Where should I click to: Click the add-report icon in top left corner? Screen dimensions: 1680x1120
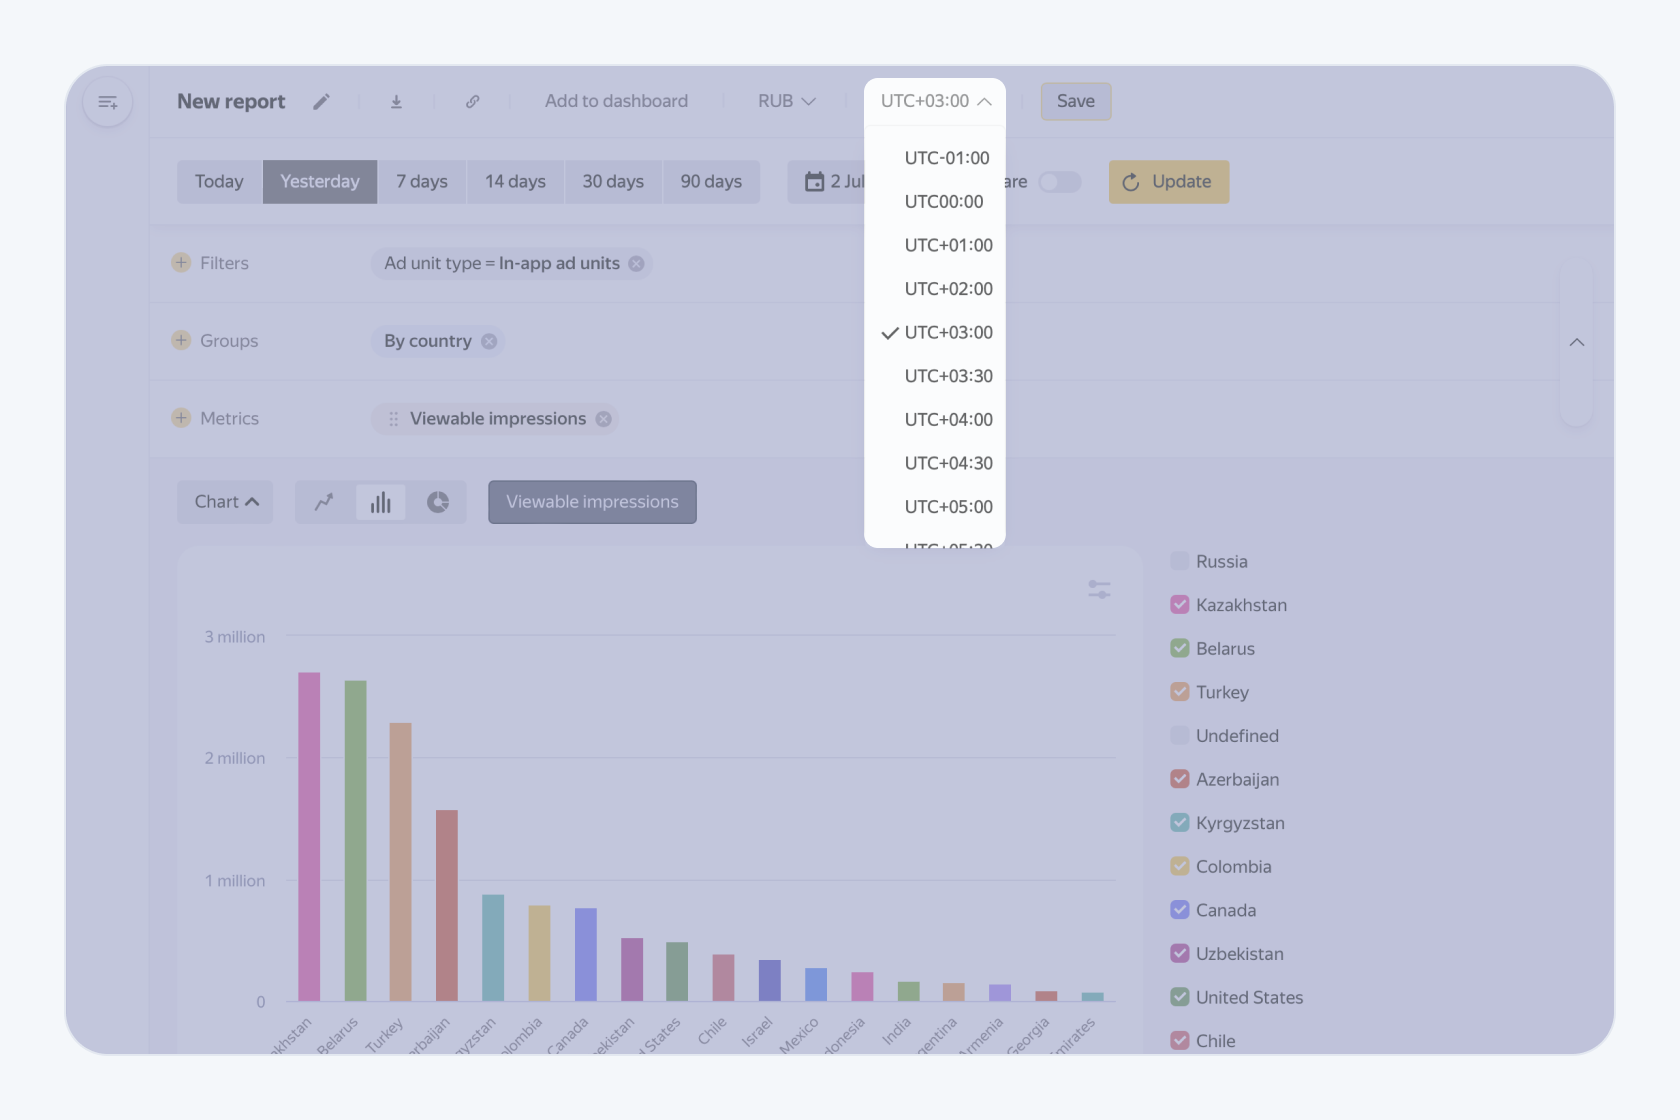coord(107,101)
